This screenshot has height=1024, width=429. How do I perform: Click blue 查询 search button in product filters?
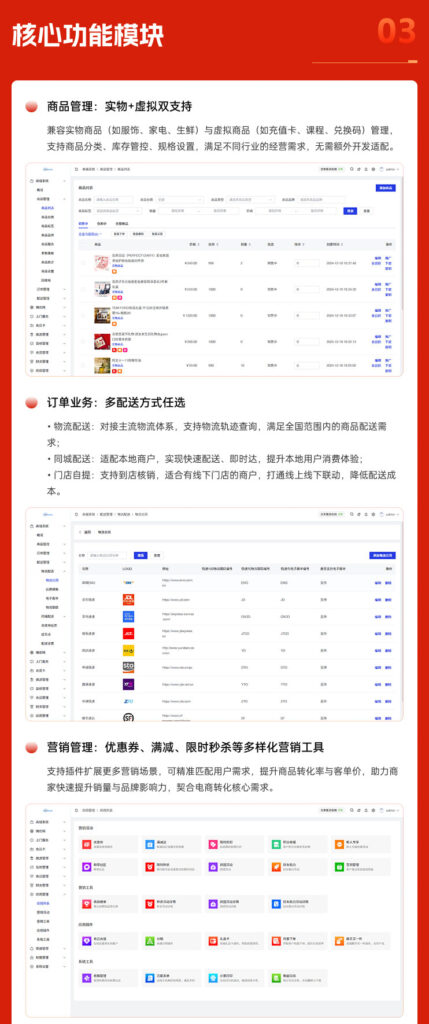pos(350,211)
